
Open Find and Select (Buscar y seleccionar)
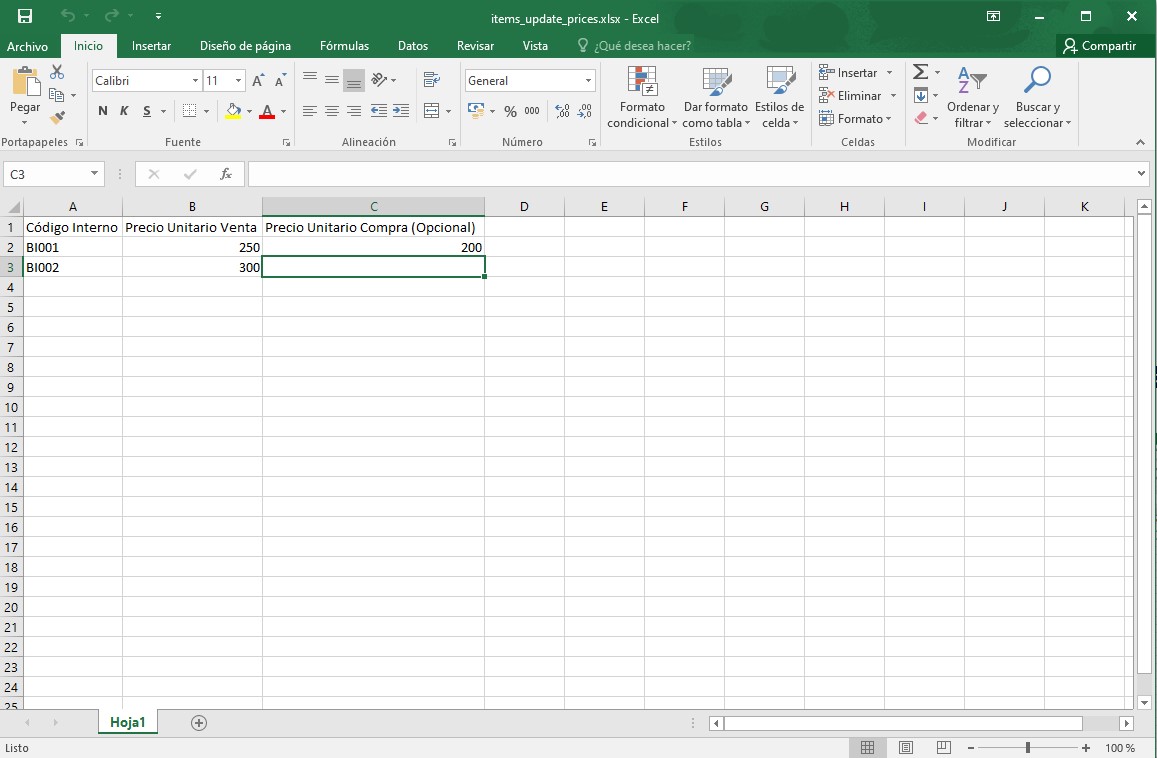tap(1037, 98)
